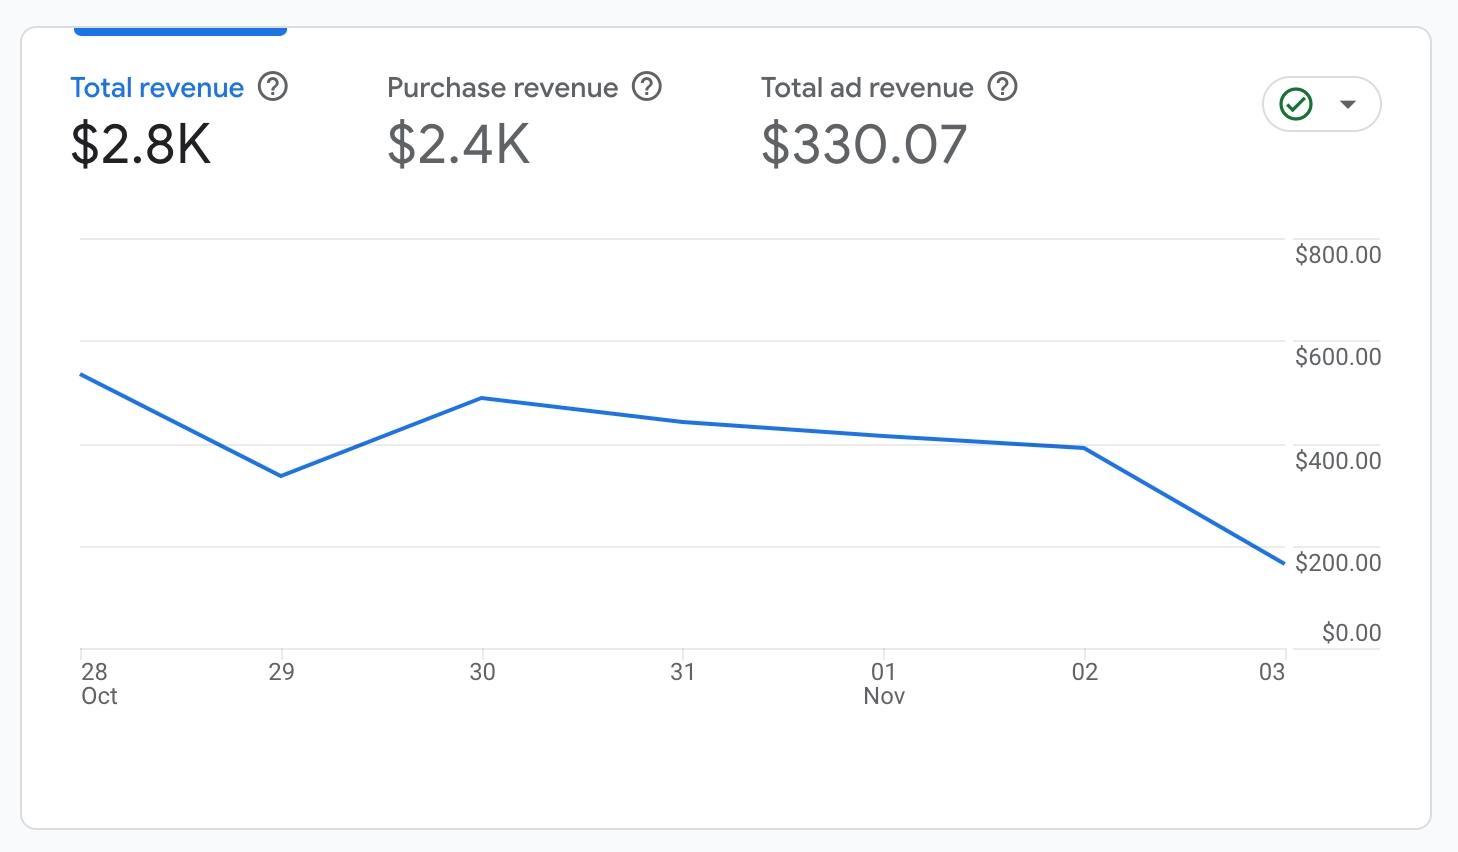Click the line's starting point on Oct 28
Screen dimensions: 1458x852
[81, 374]
